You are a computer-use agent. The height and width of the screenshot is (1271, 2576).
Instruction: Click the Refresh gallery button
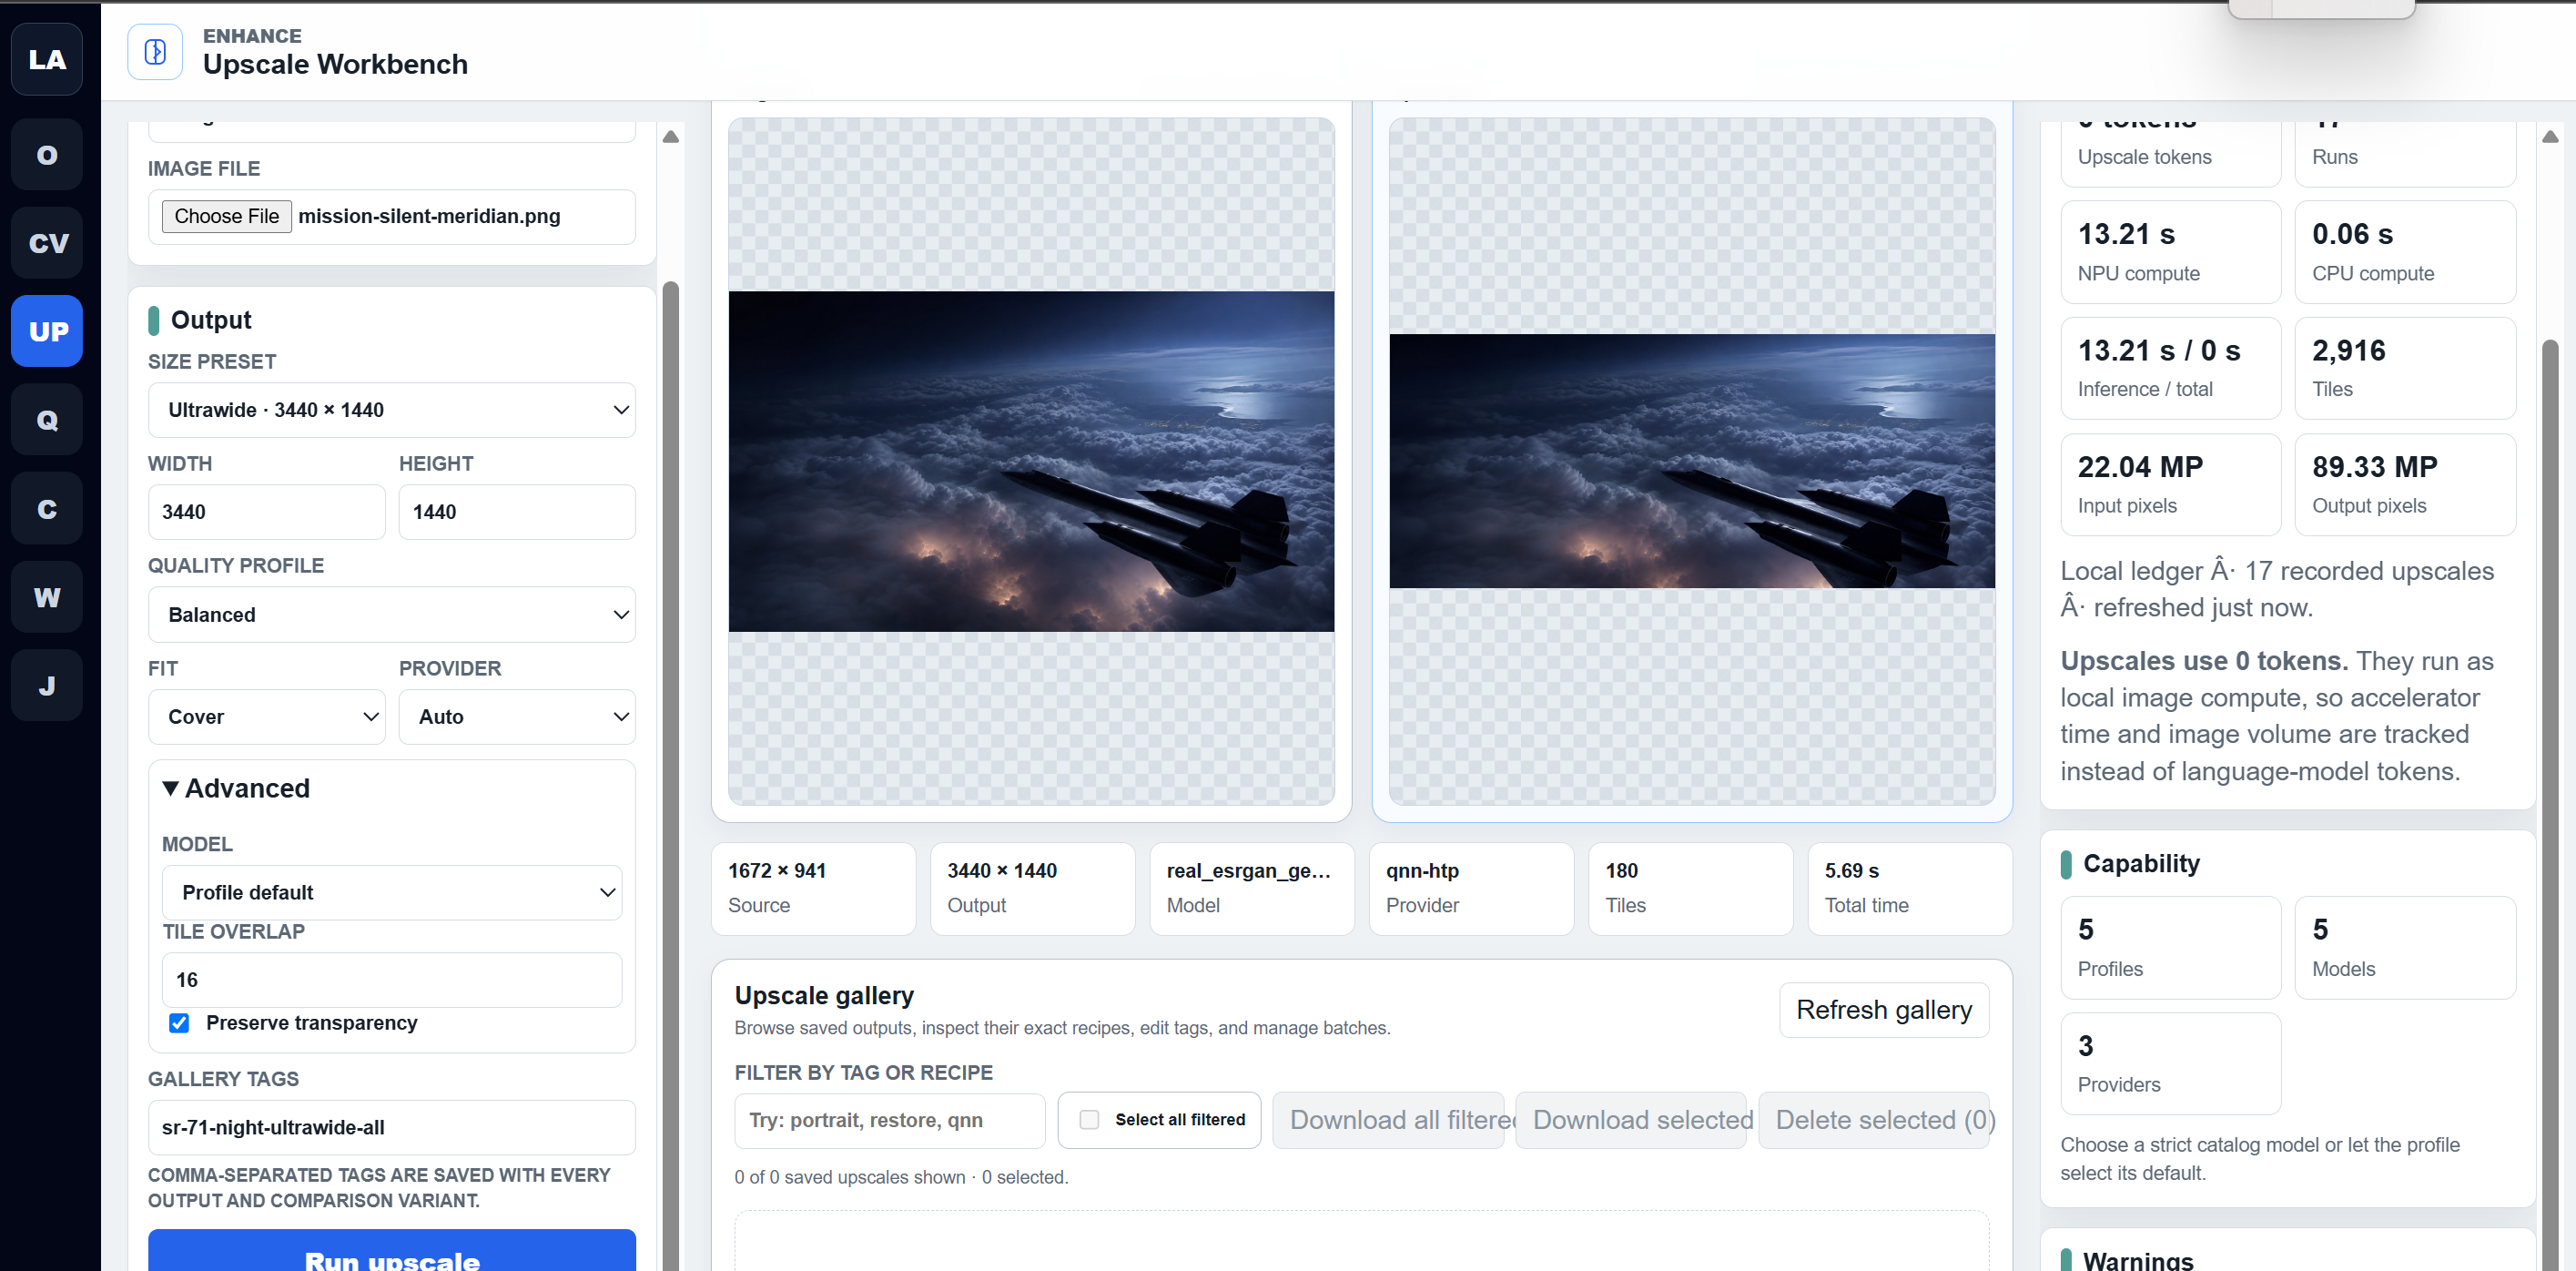point(1884,1010)
